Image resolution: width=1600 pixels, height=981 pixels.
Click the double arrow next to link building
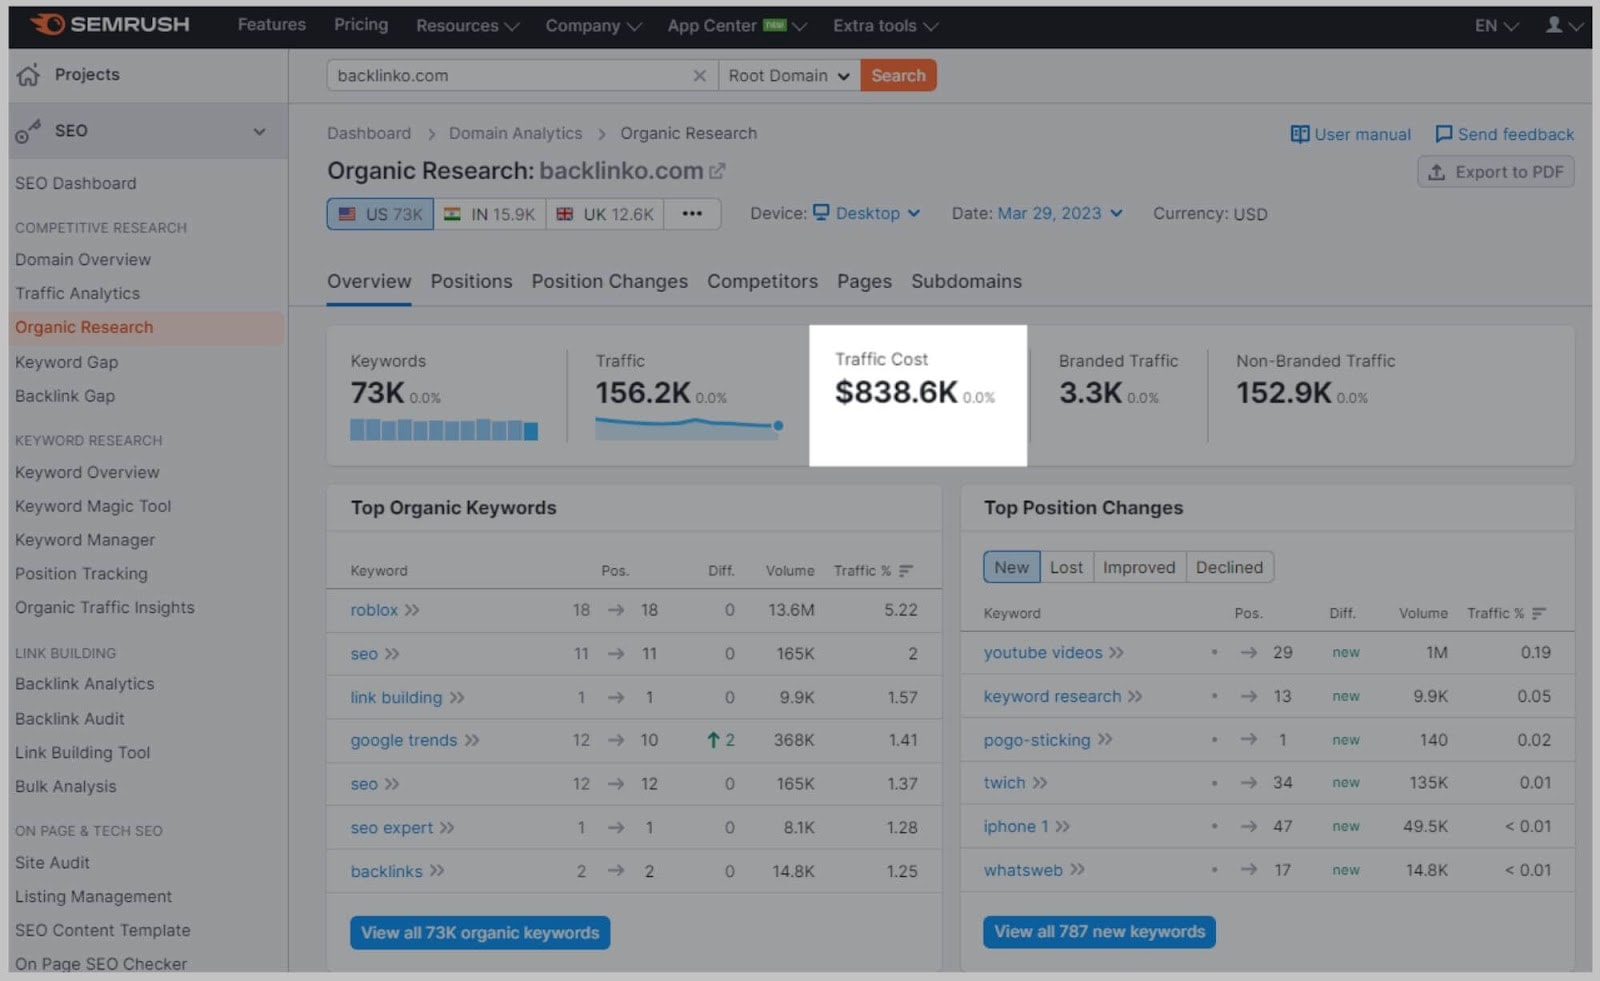(457, 698)
